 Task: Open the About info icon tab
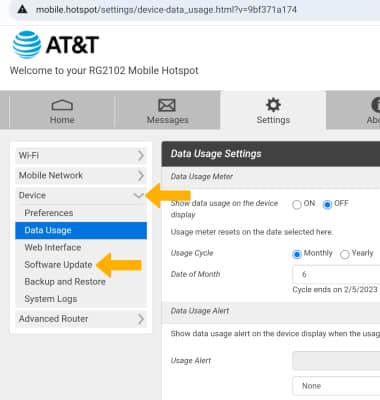[x=375, y=105]
